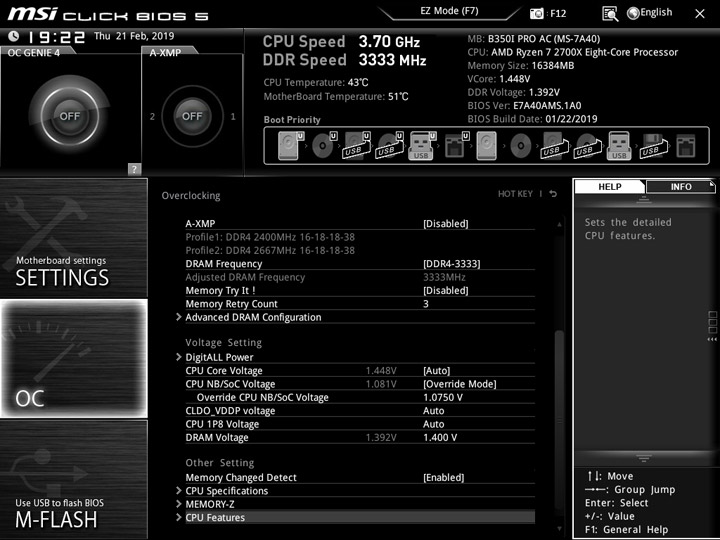Switch to the INFO tab
Screen dimensions: 720x540
[x=681, y=186]
